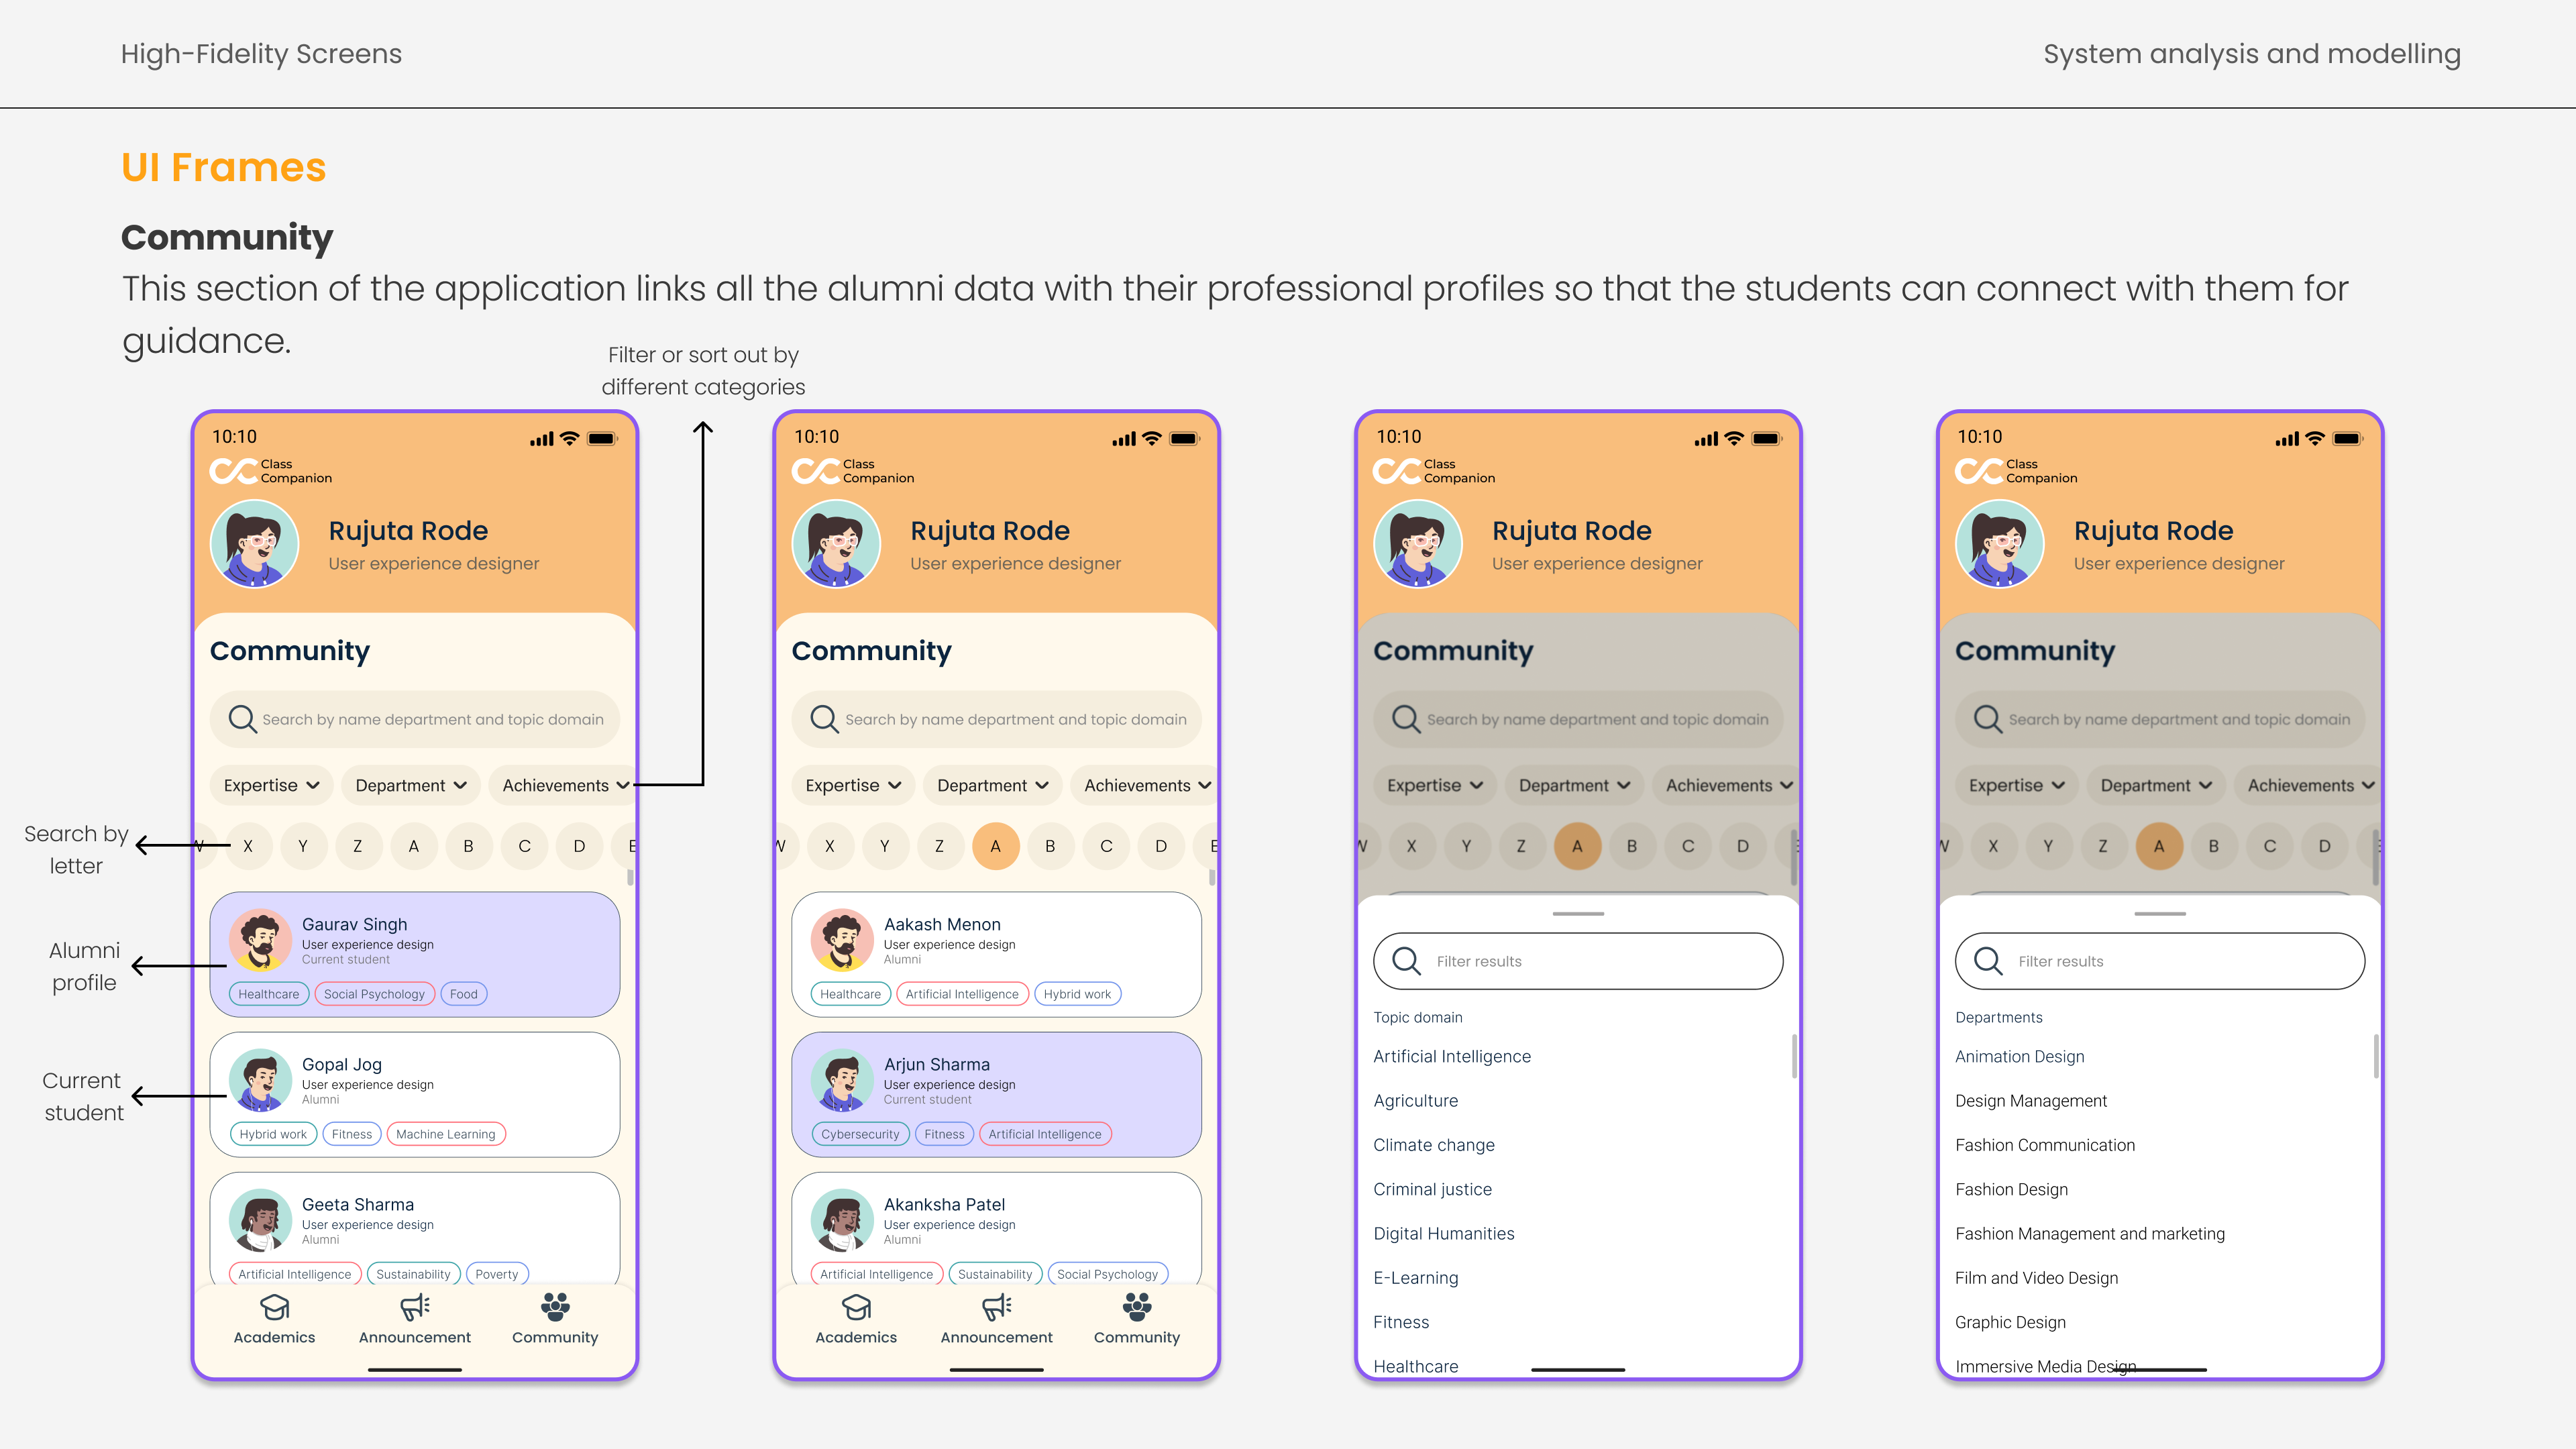Expand Expertise dropdown in first phone

pos(271,786)
